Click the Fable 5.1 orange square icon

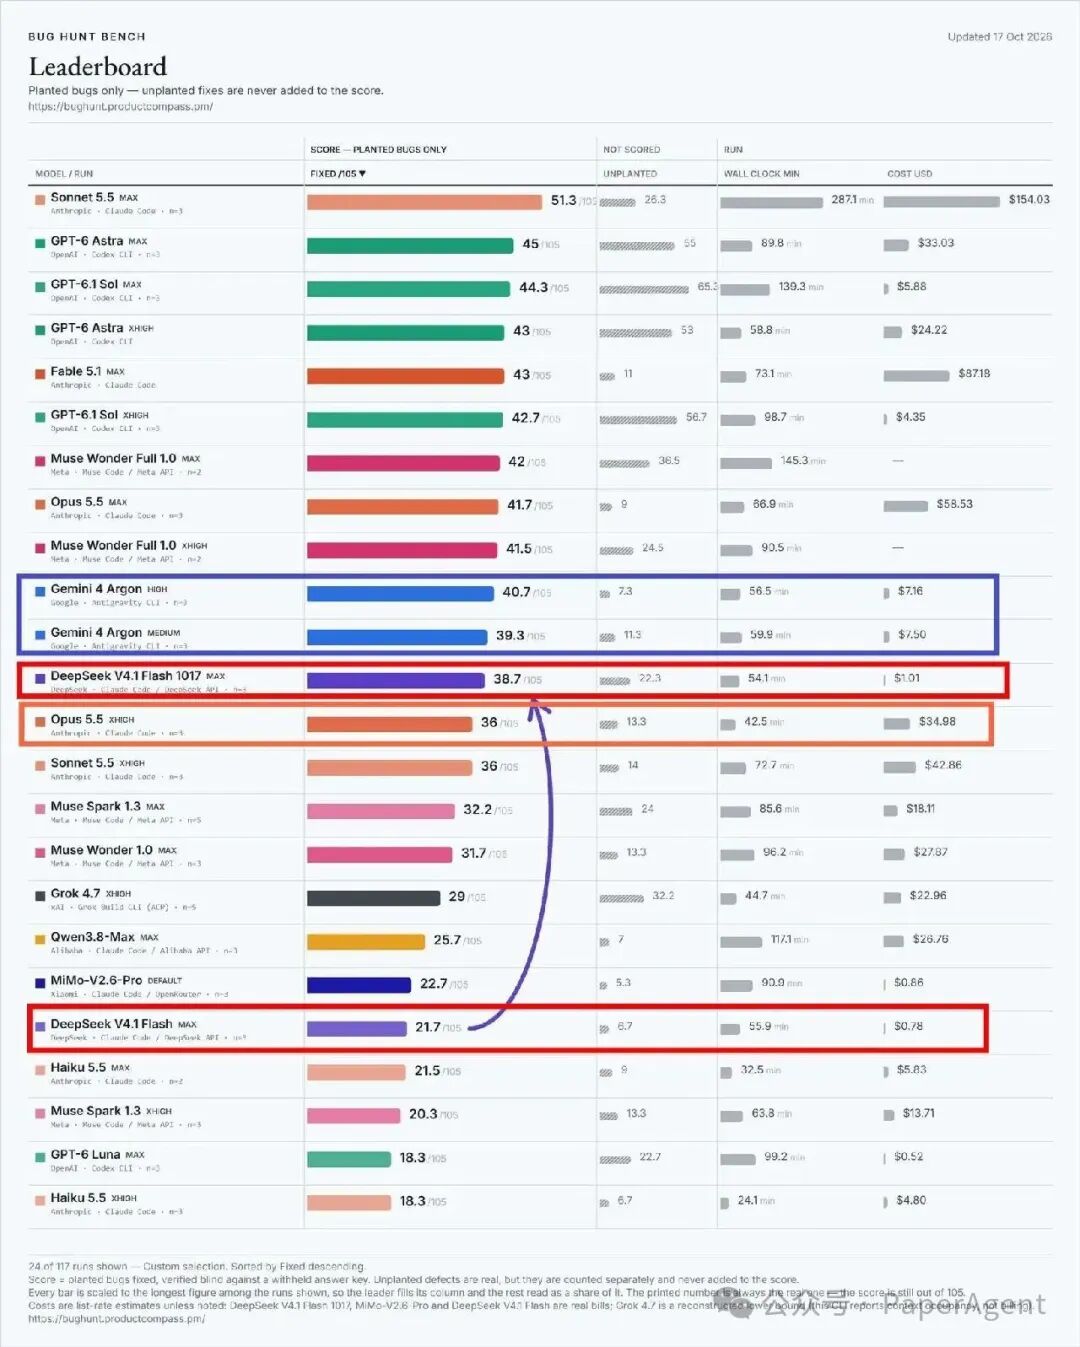(x=40, y=373)
